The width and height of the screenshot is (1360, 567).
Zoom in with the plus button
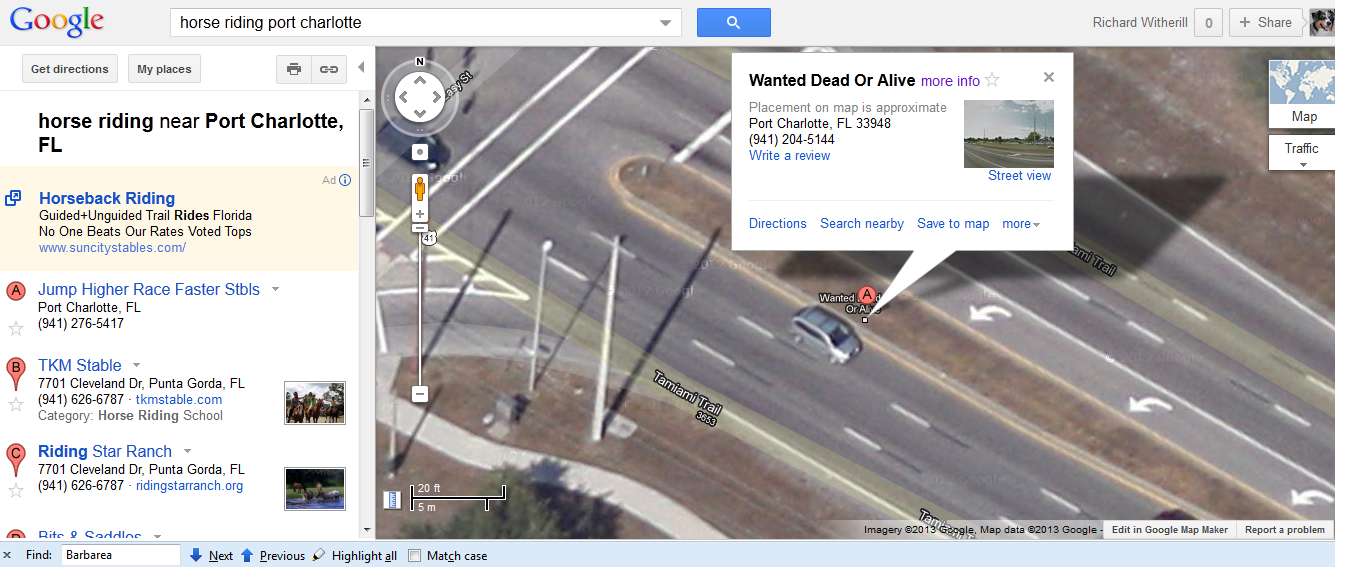tap(420, 214)
